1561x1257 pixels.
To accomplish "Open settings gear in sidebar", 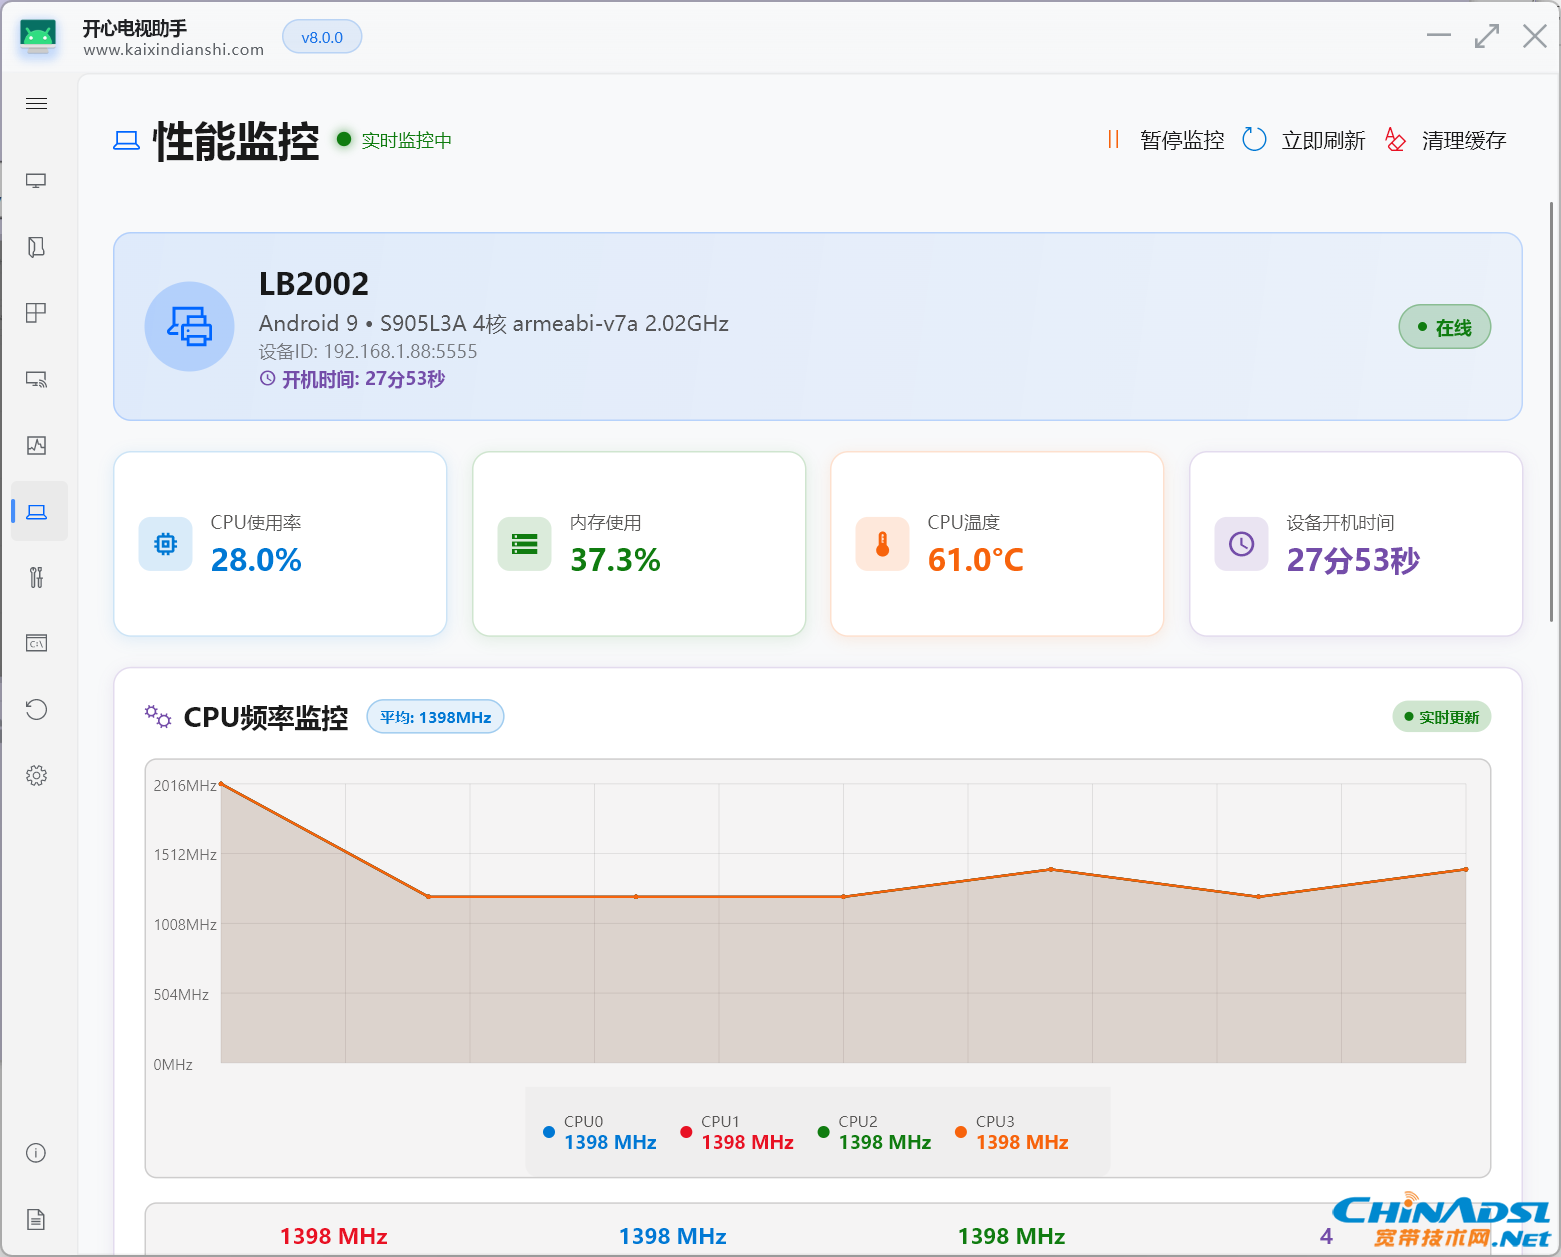I will (37, 776).
